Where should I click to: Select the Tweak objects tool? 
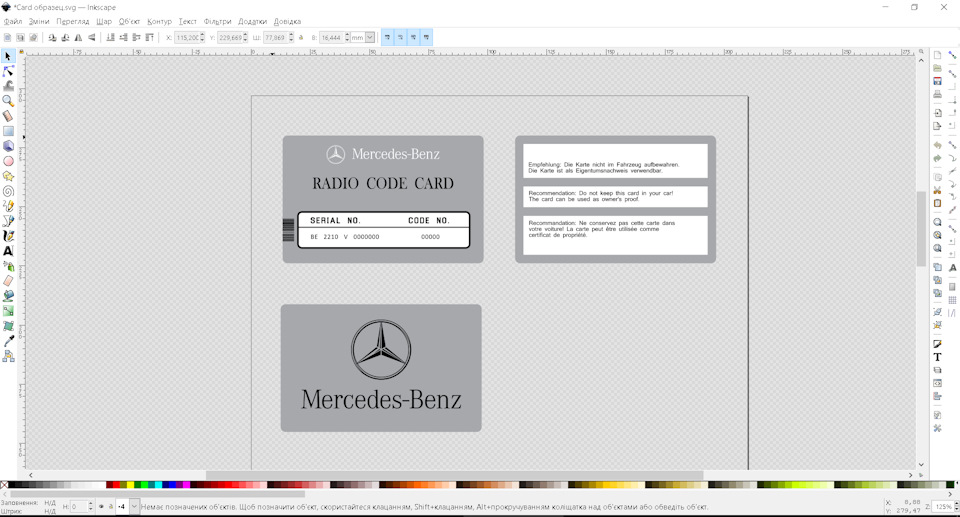tap(8, 86)
